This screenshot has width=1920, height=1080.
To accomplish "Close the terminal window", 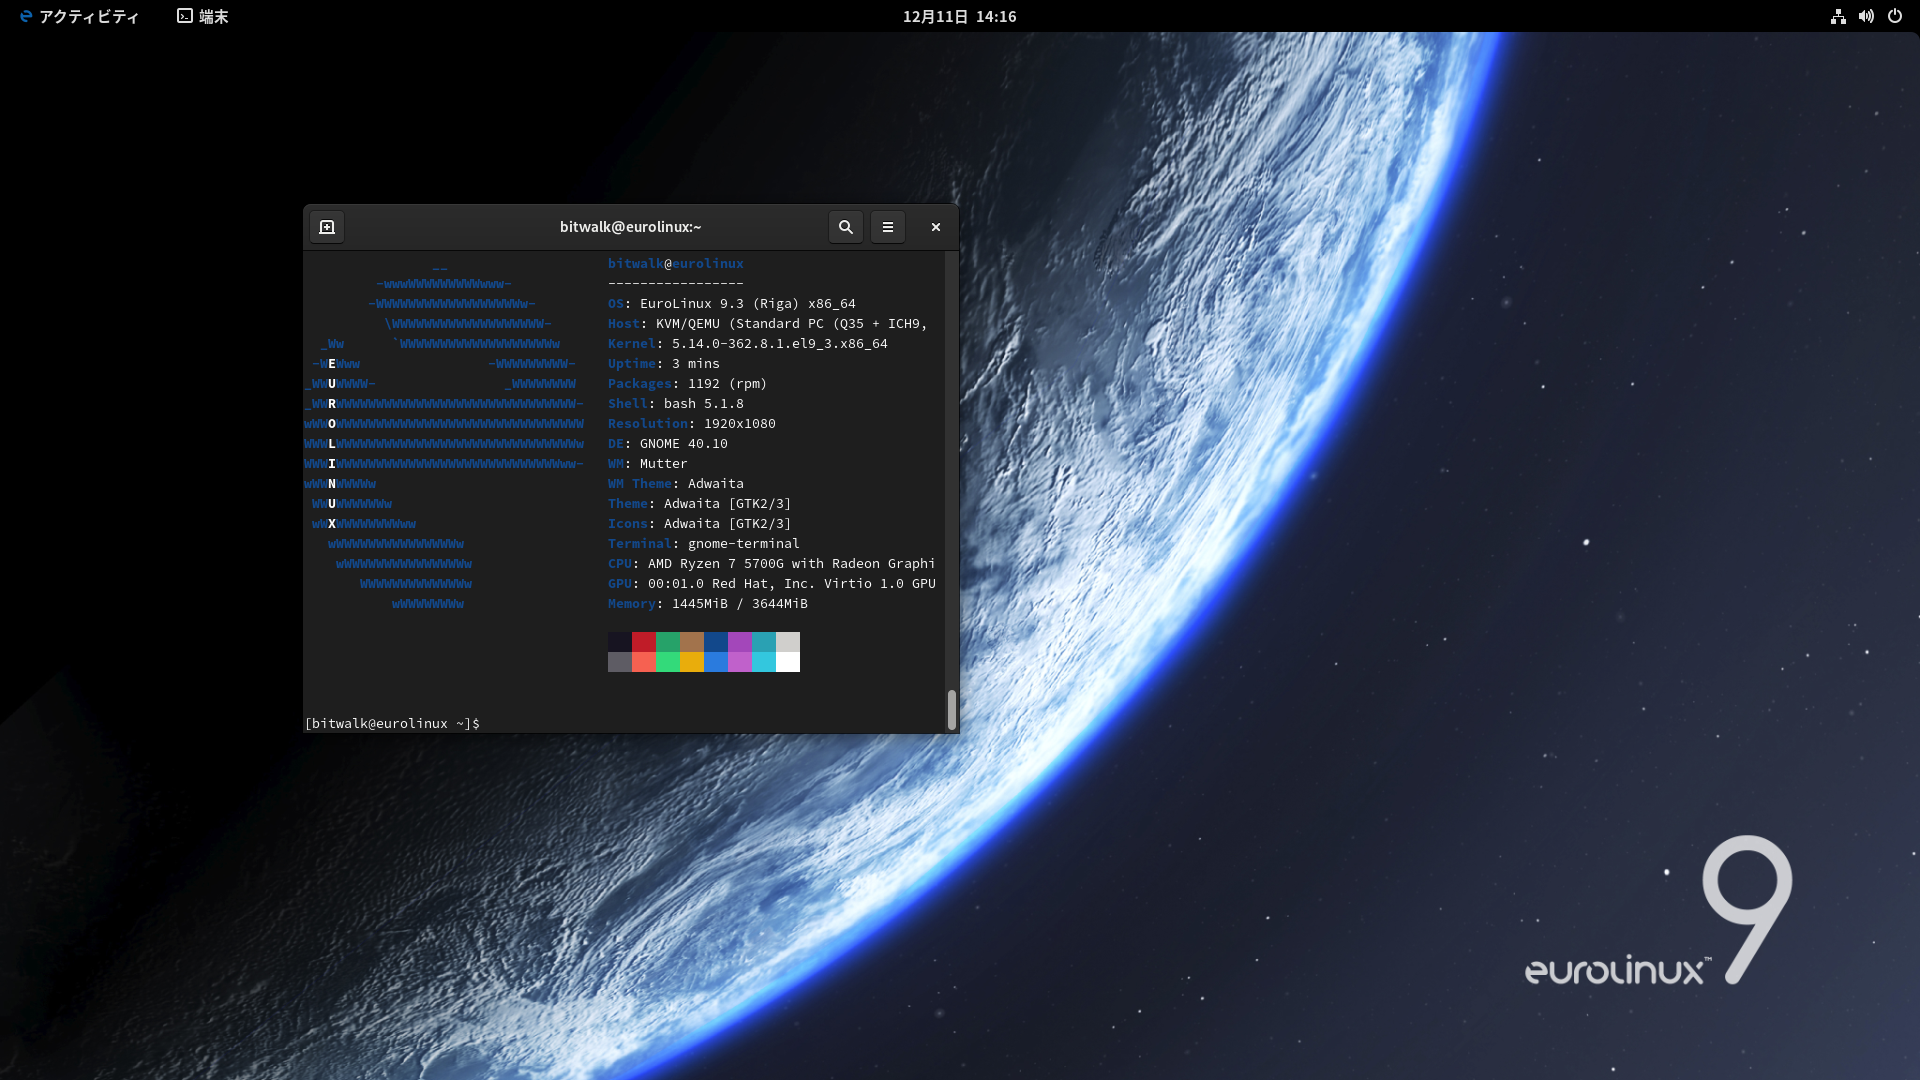I will pyautogui.click(x=935, y=227).
